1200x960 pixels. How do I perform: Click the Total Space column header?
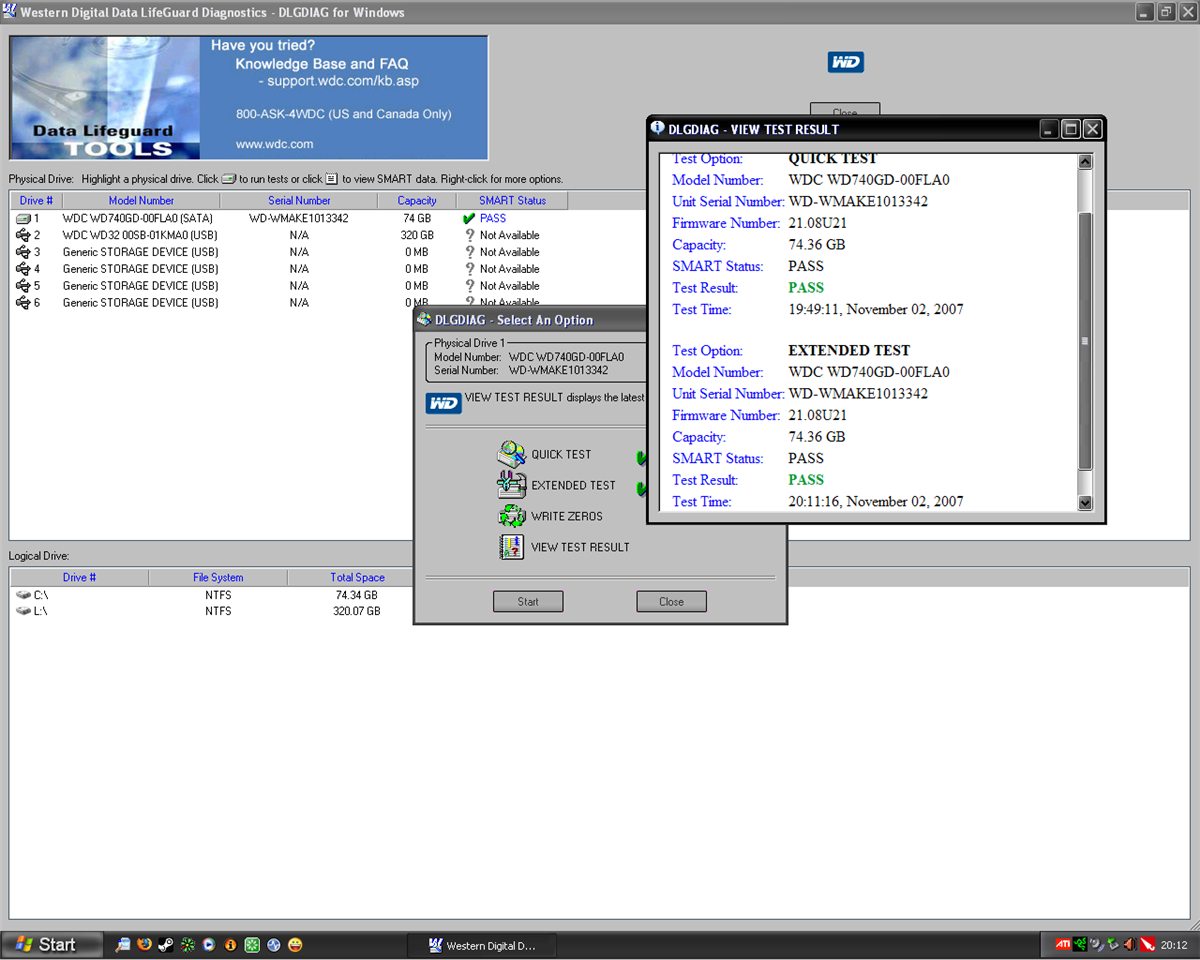coord(357,577)
